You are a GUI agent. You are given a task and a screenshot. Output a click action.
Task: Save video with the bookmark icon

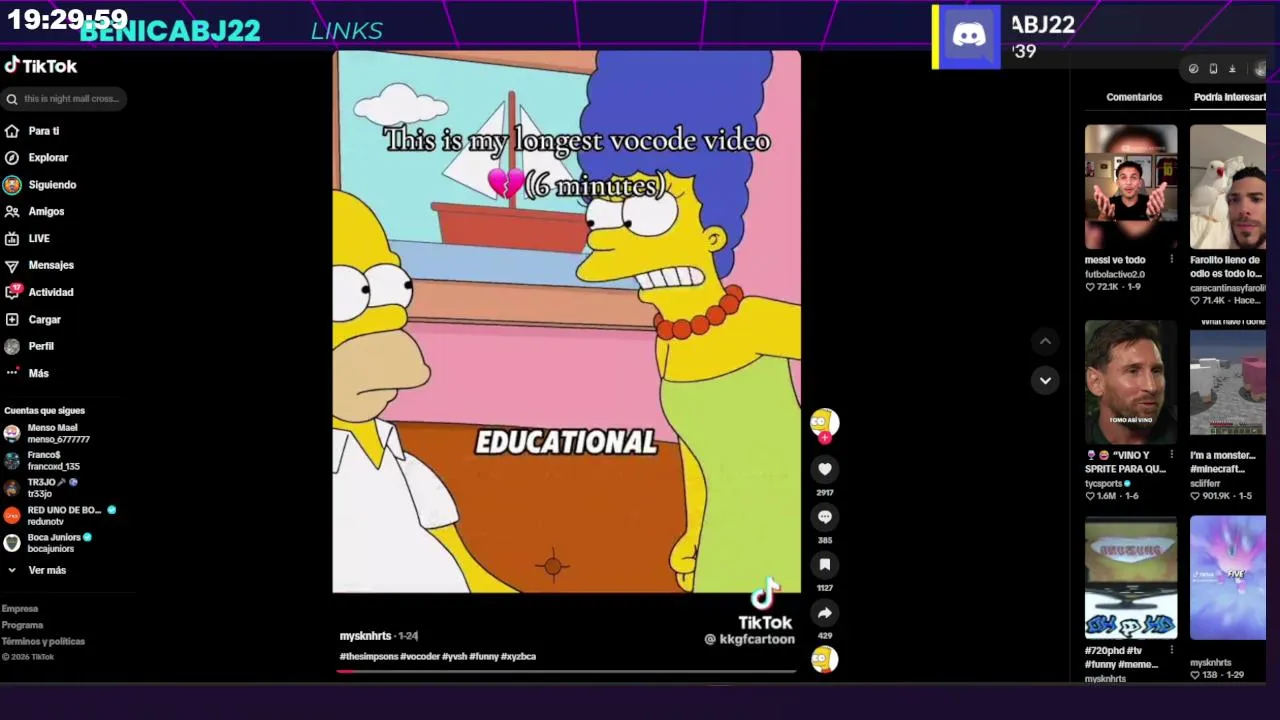click(824, 565)
